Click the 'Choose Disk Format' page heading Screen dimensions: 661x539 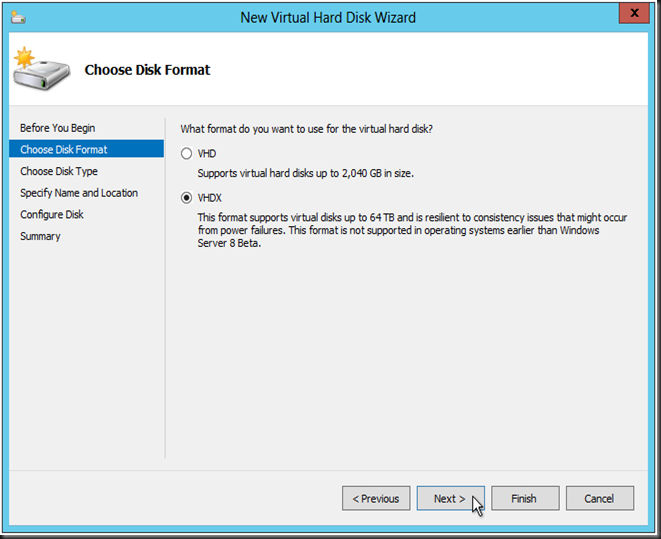pos(147,70)
